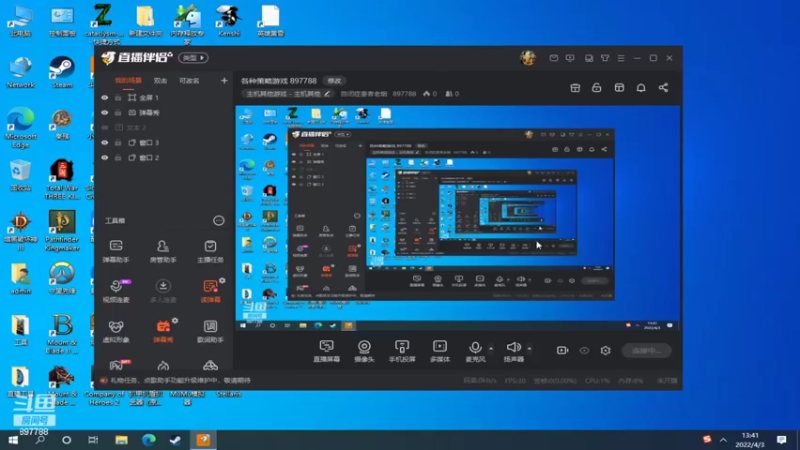Expand the microphone options arrow
Viewport: 800px width, 450px height.
point(491,349)
